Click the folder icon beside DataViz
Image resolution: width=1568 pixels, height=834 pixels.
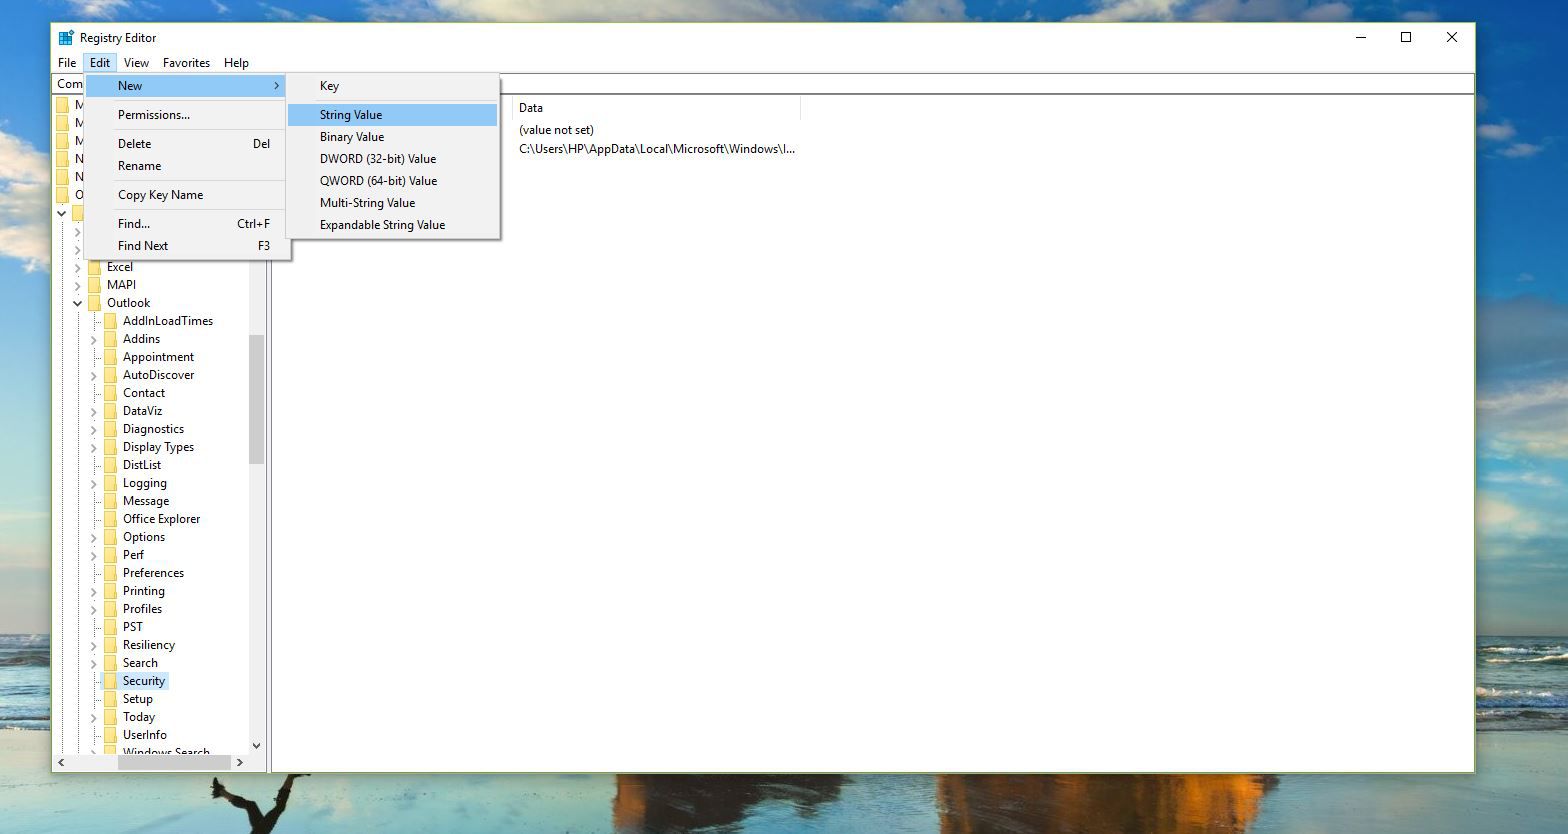click(110, 411)
